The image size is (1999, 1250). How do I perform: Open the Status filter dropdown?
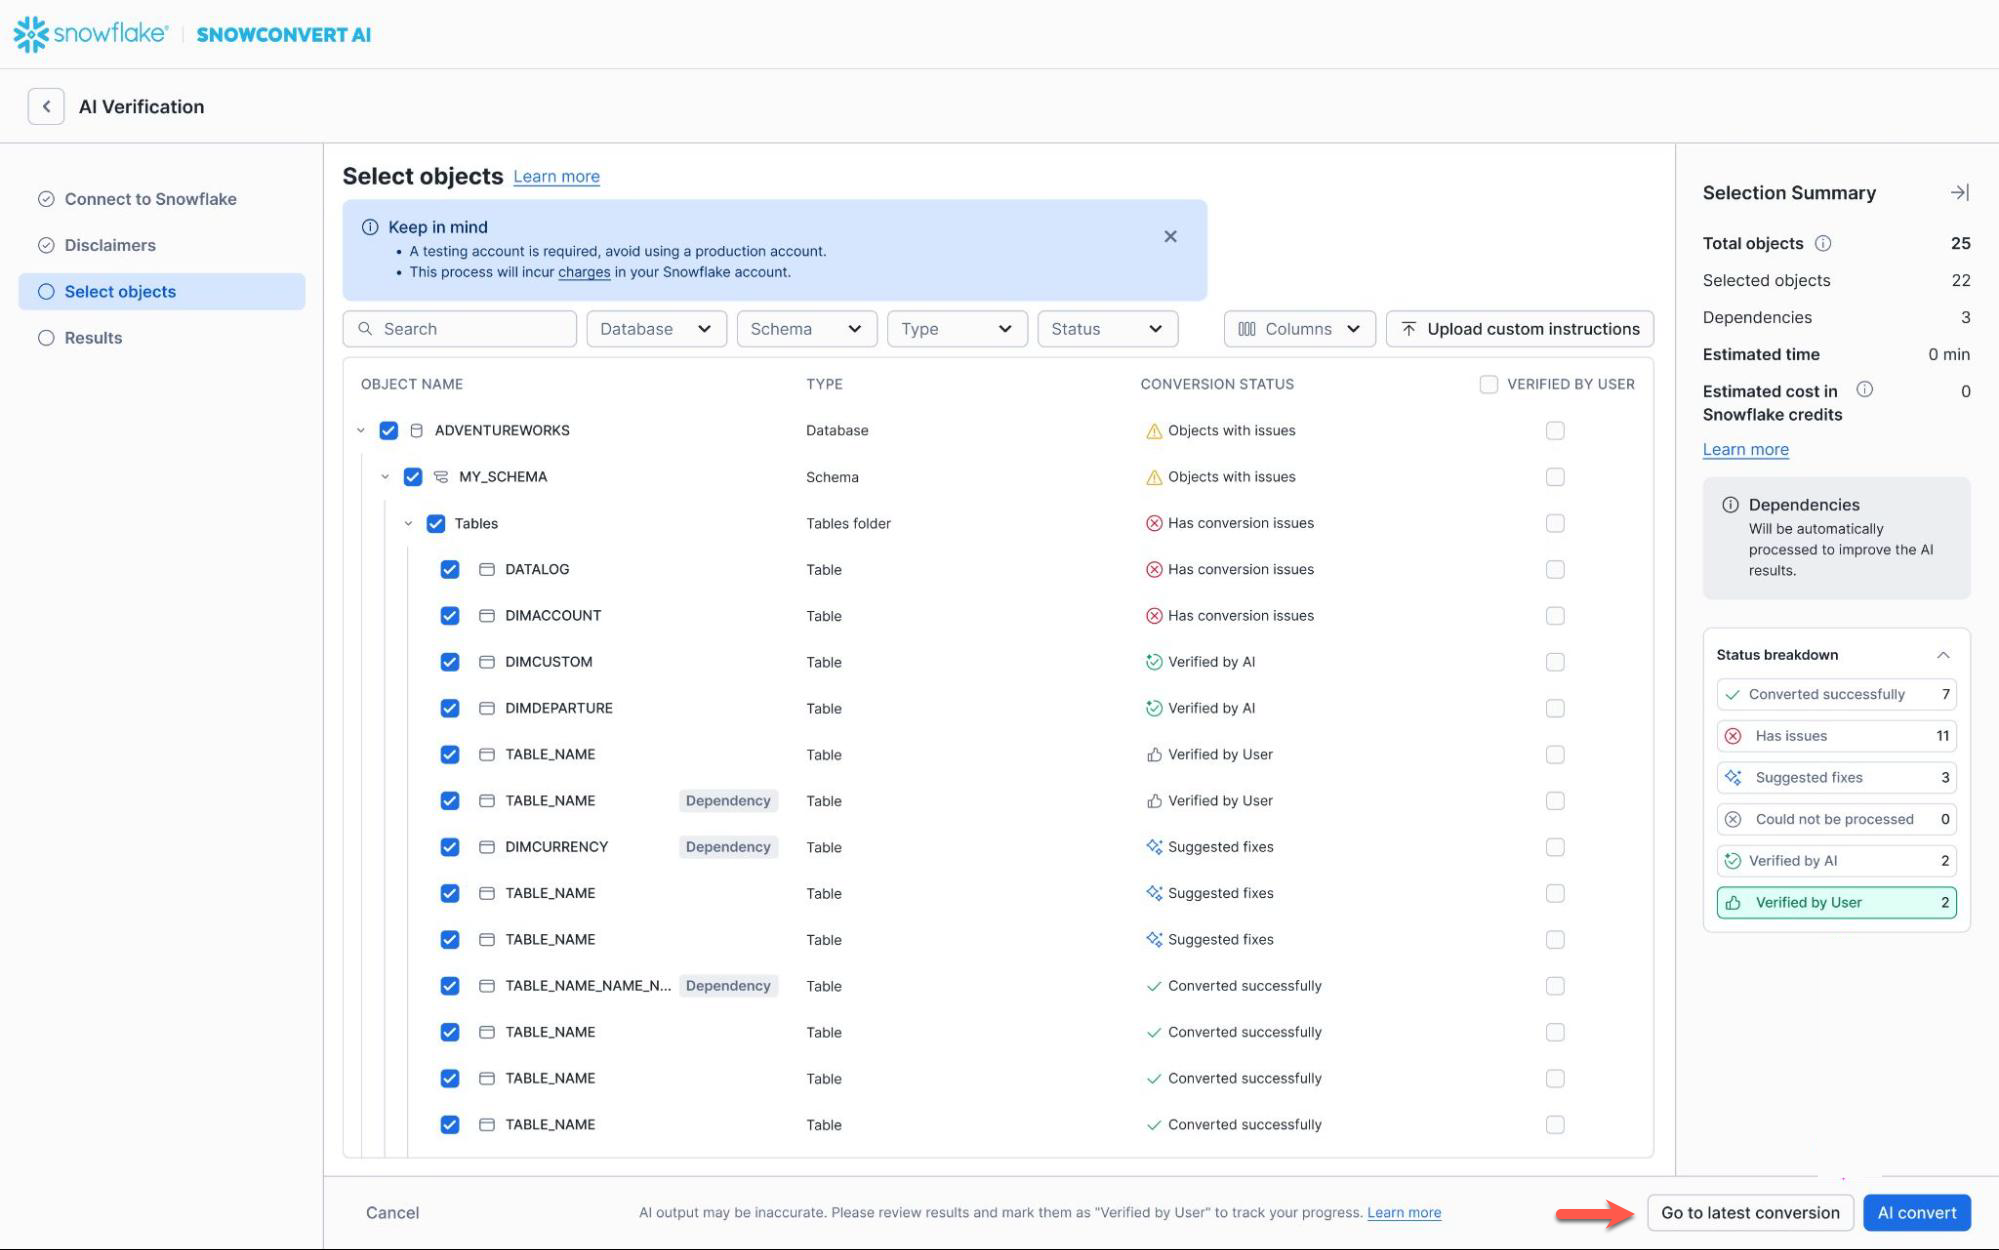tap(1107, 329)
